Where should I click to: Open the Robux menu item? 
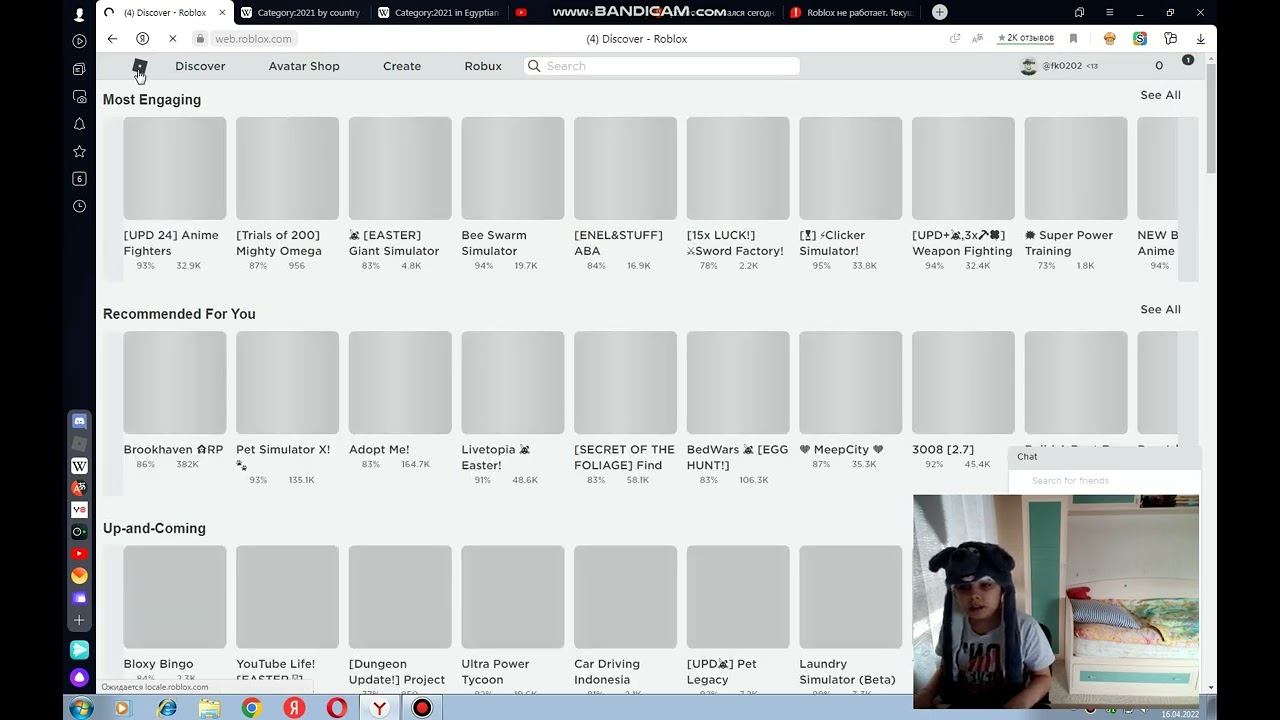coord(483,66)
